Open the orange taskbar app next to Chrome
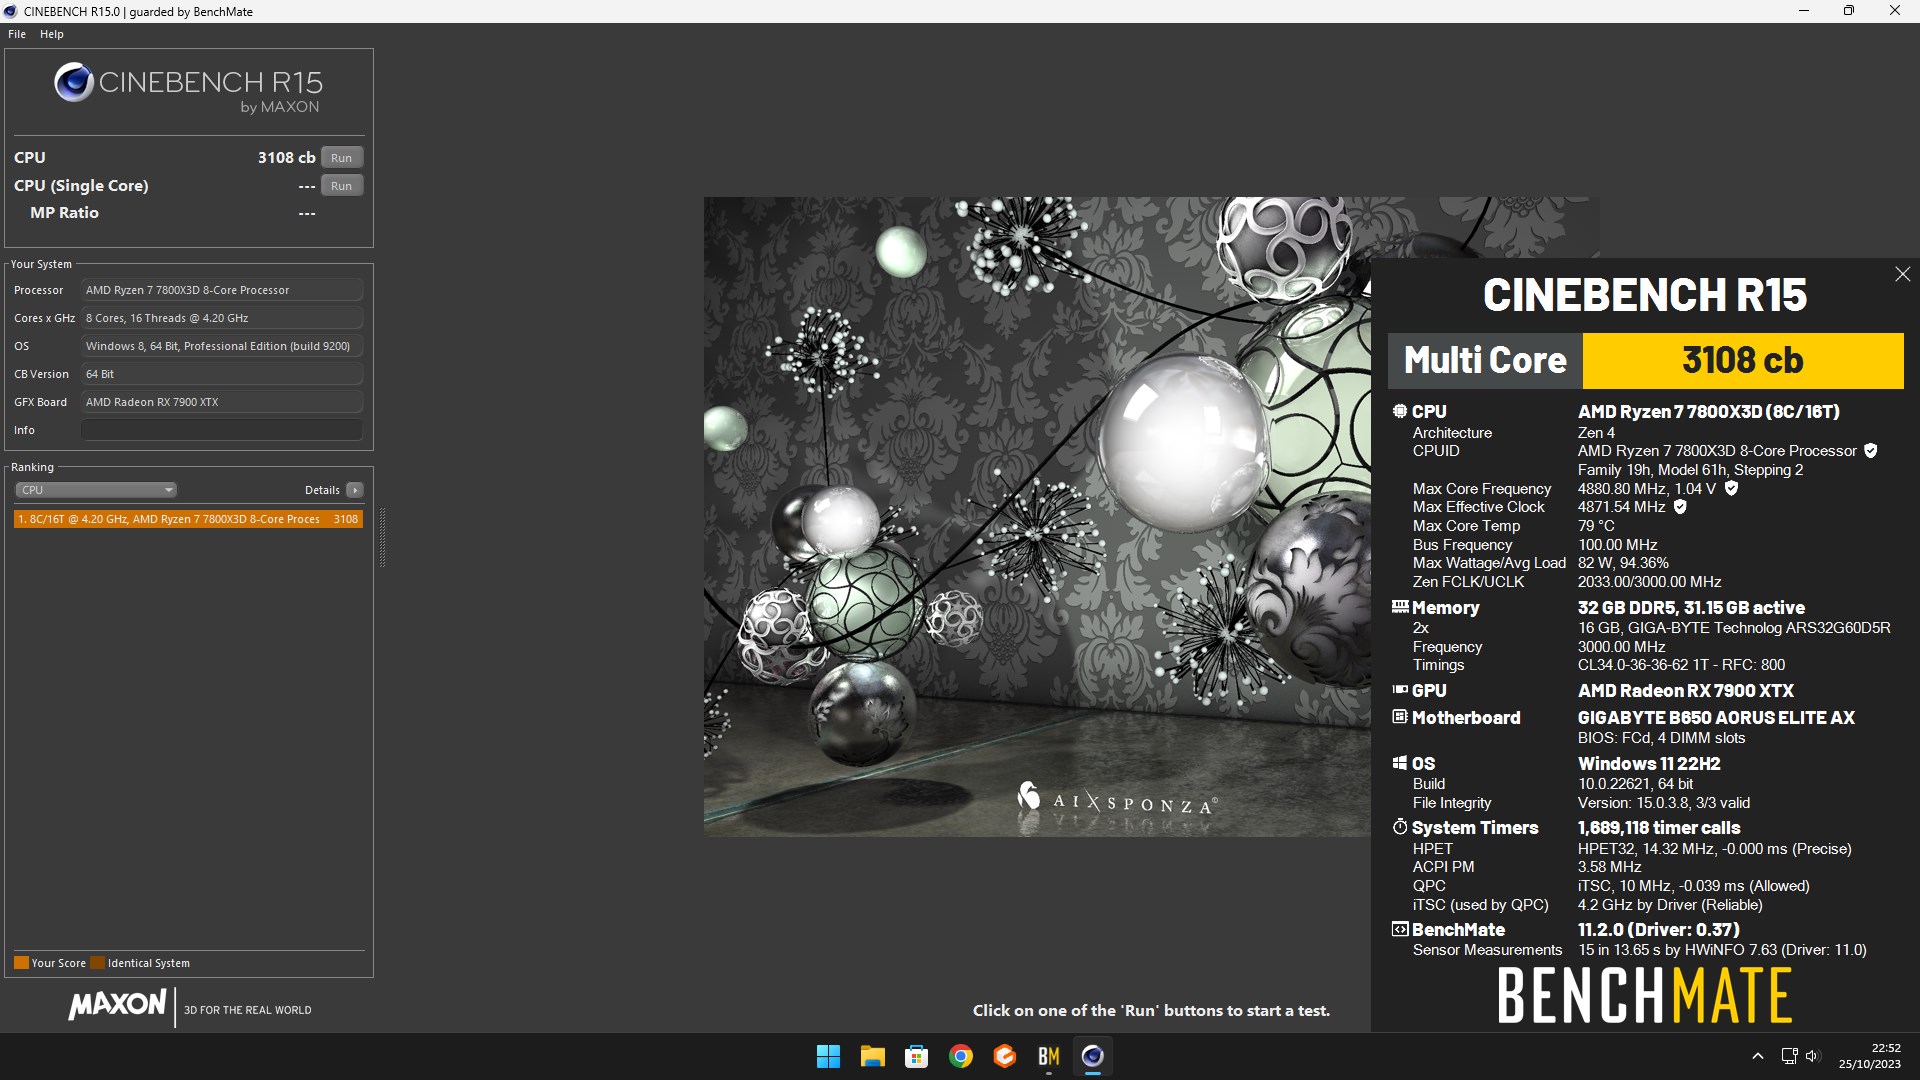The width and height of the screenshot is (1920, 1080). point(1005,1056)
